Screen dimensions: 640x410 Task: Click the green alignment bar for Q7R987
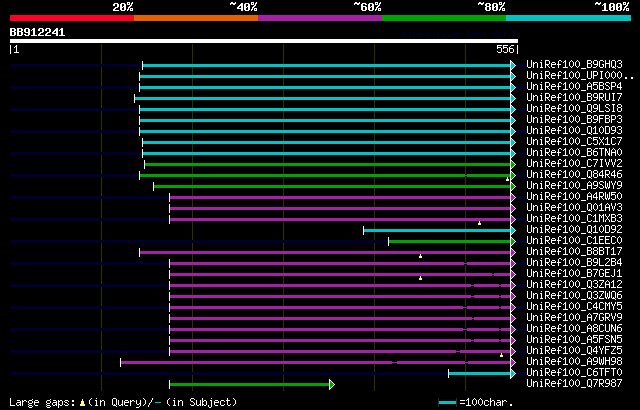[249, 384]
